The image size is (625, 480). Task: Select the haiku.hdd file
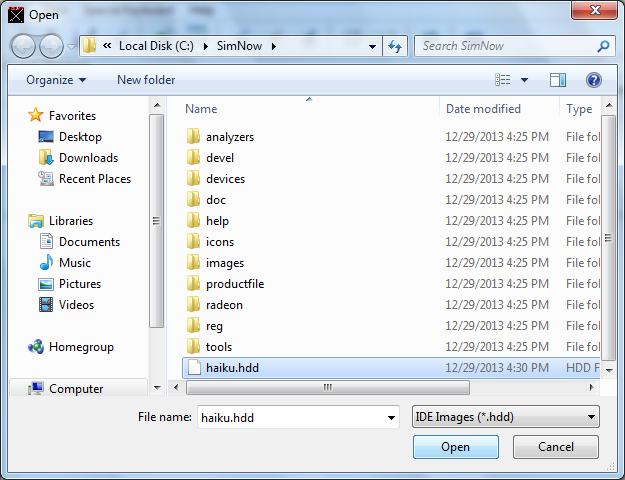(x=232, y=368)
